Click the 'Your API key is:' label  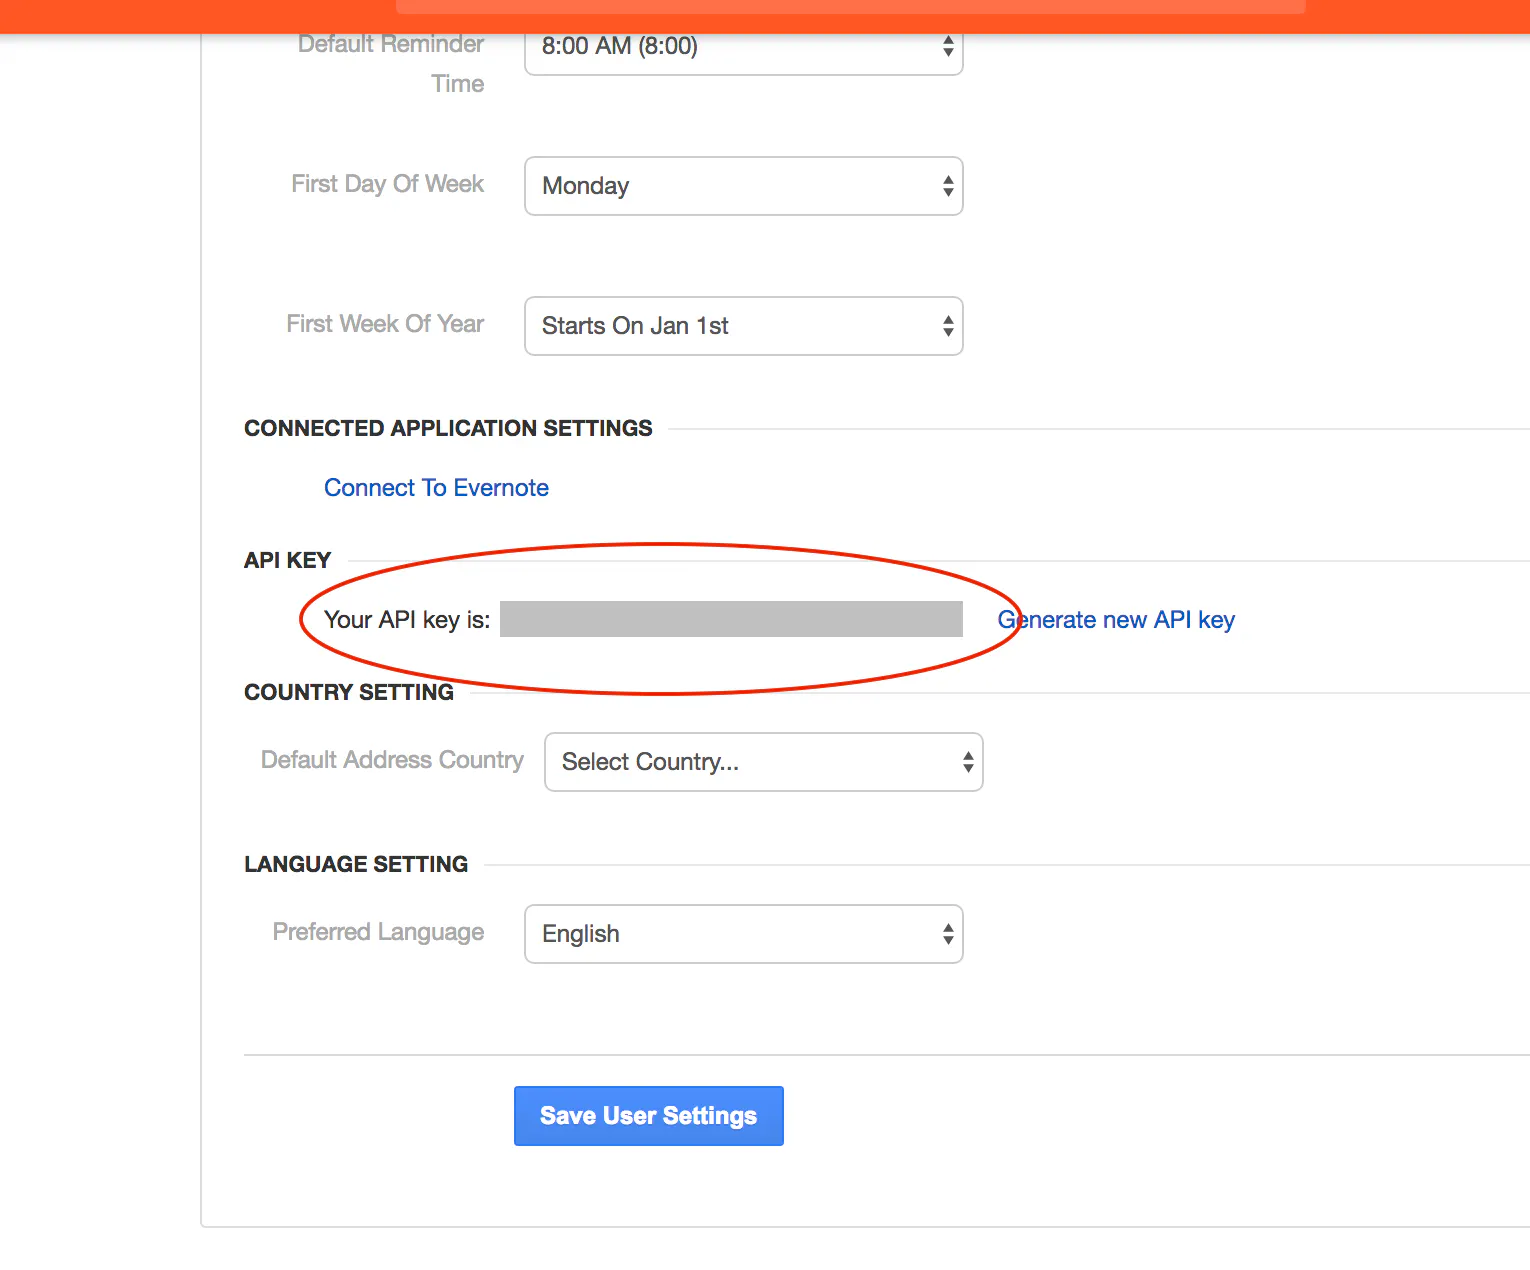tap(407, 620)
